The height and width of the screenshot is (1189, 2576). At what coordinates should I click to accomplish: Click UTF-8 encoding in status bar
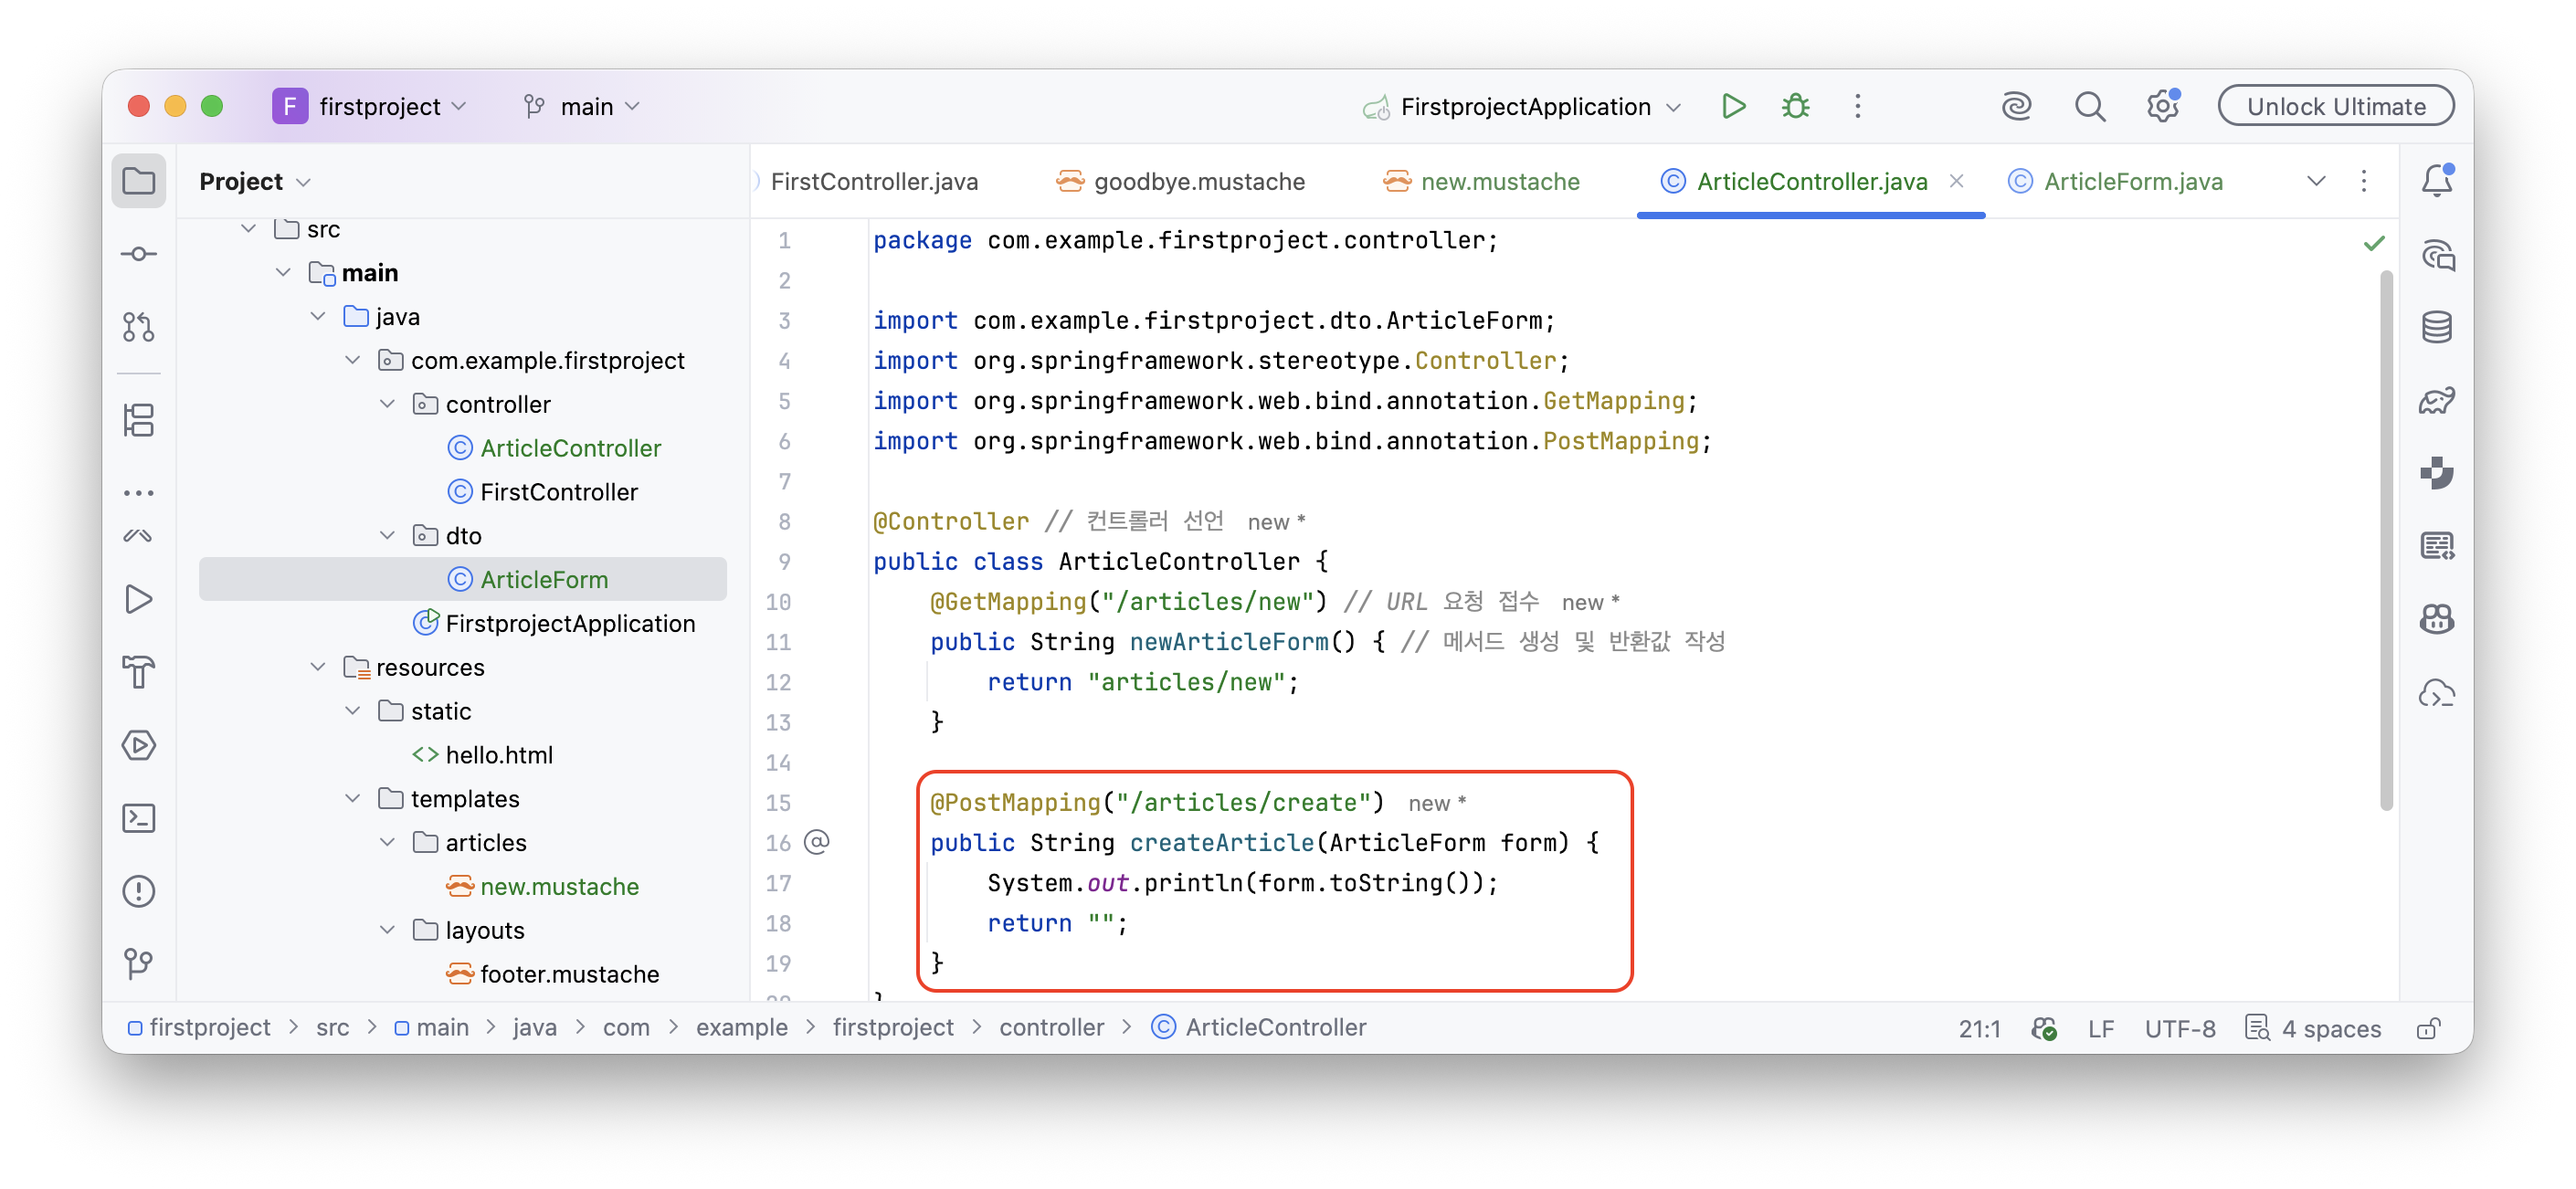pyautogui.click(x=2179, y=1028)
